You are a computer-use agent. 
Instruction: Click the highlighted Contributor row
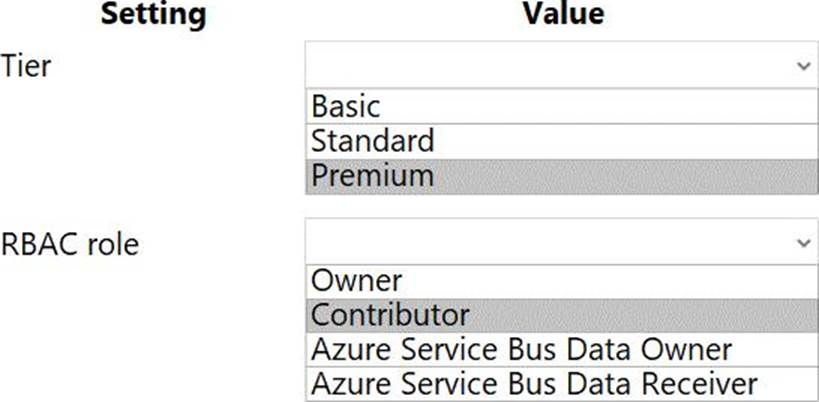tap(560, 316)
